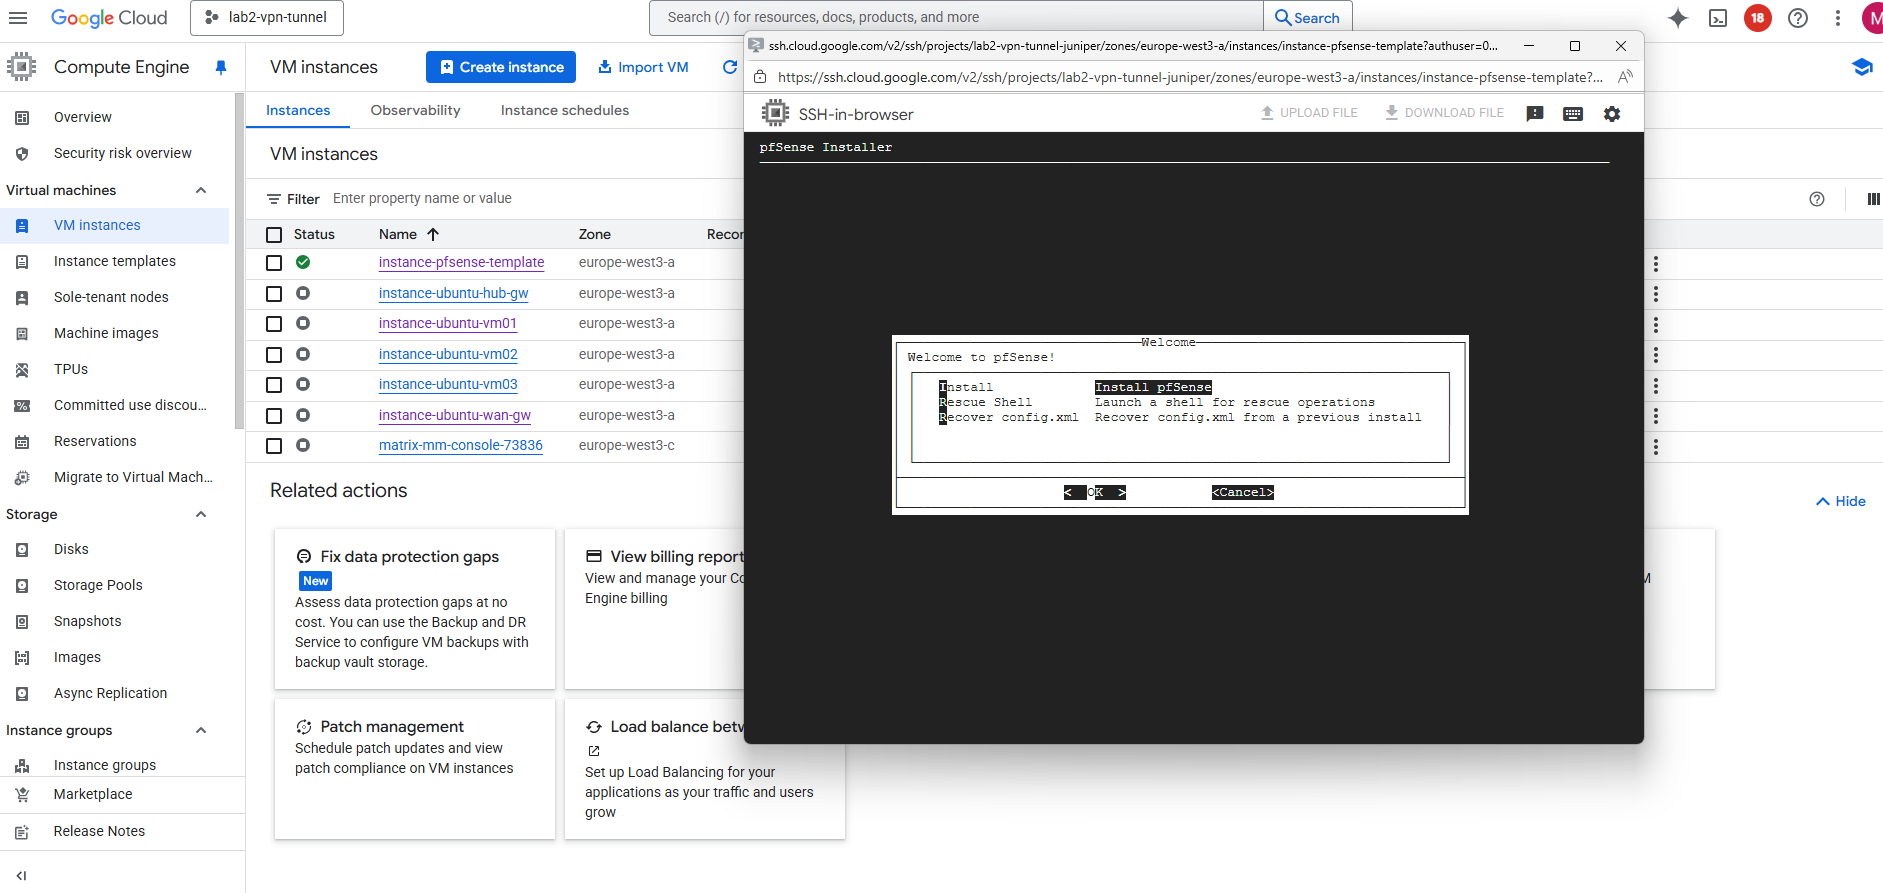
Task: Pin the Compute Engine product
Action: coord(221,67)
